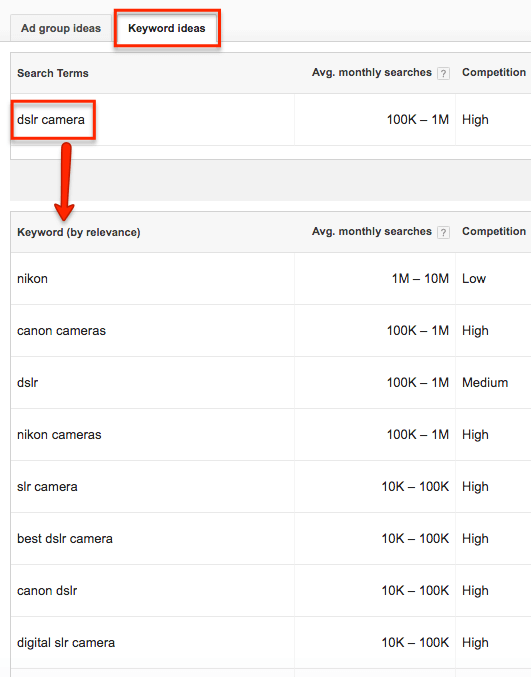Select the Keyword ideas tab
The image size is (531, 677).
point(167,28)
